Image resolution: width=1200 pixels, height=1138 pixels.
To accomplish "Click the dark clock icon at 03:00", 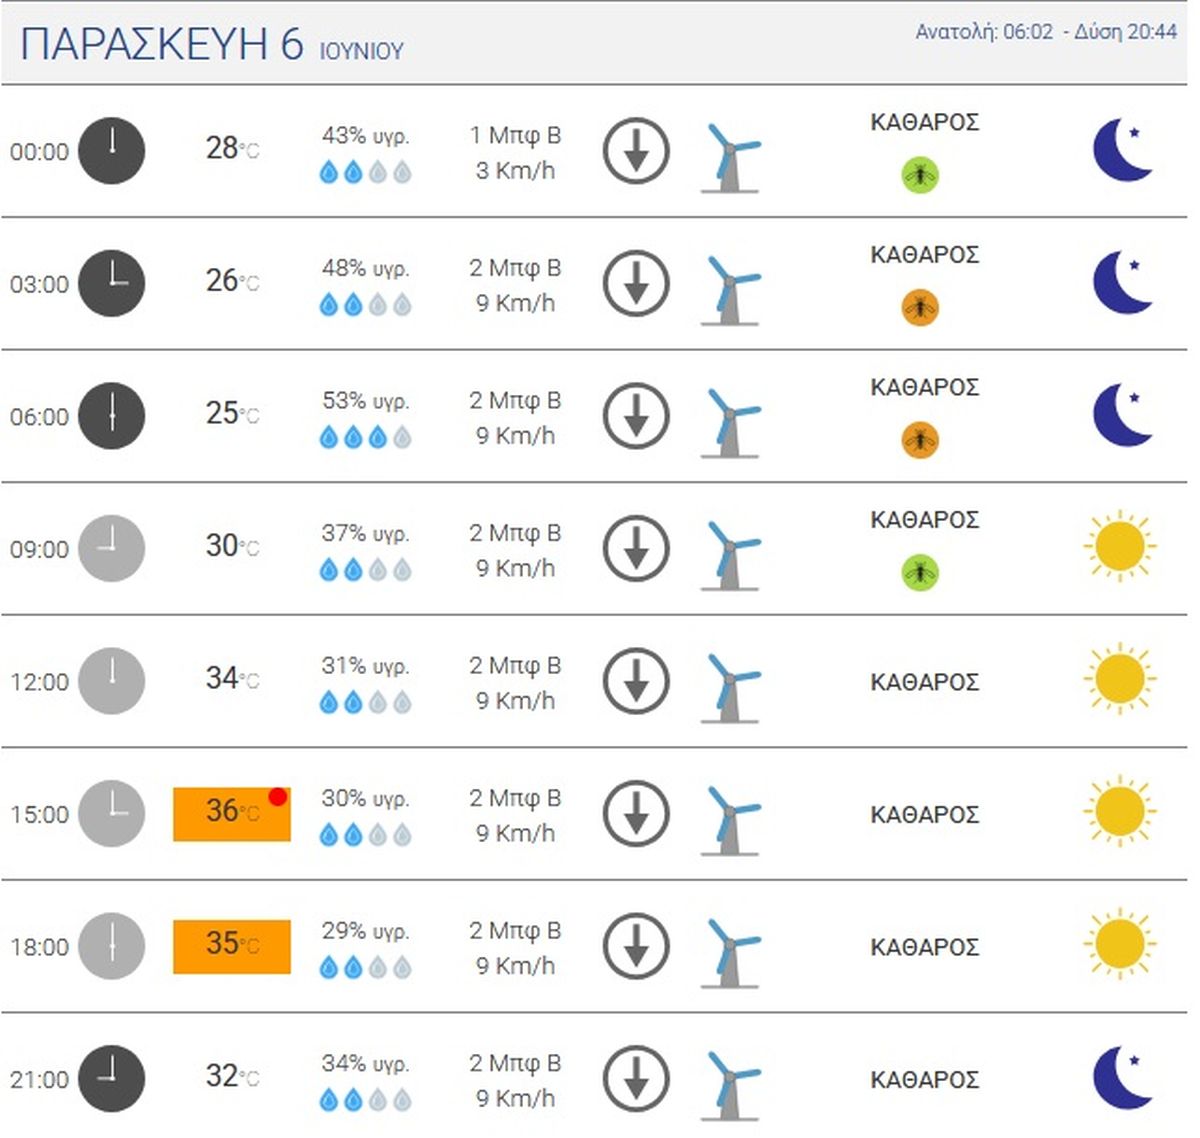I will point(112,283).
